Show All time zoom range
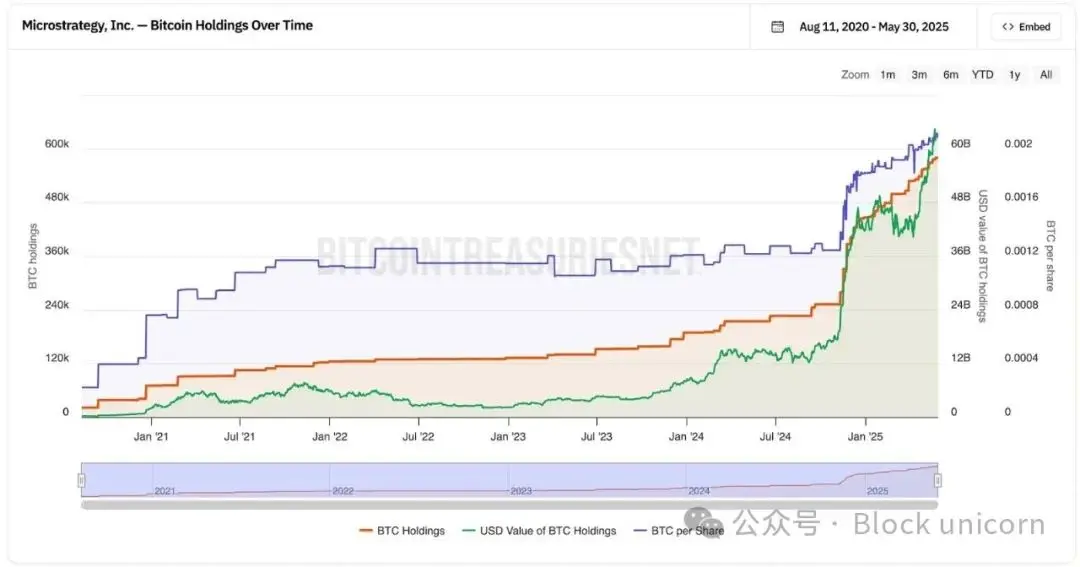 point(1045,75)
